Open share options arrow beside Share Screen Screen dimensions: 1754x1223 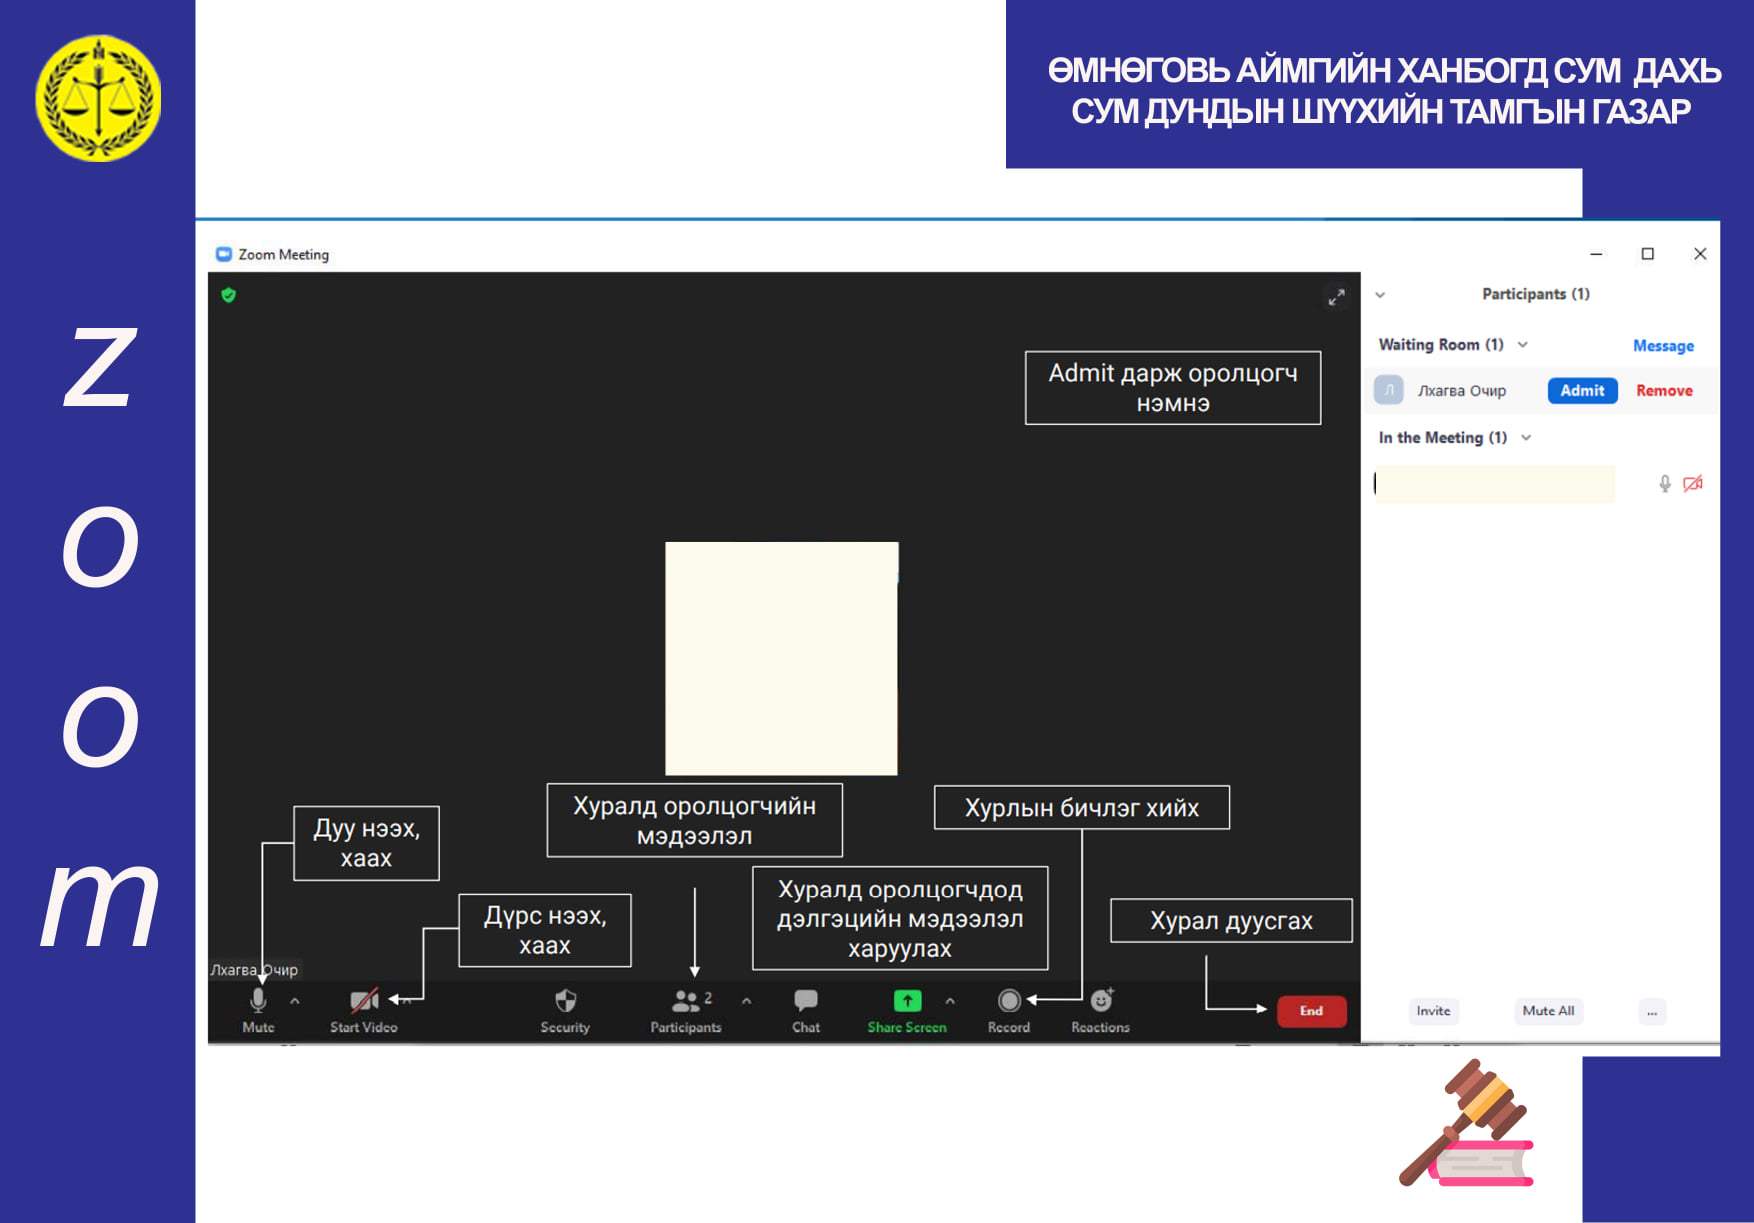950,1000
